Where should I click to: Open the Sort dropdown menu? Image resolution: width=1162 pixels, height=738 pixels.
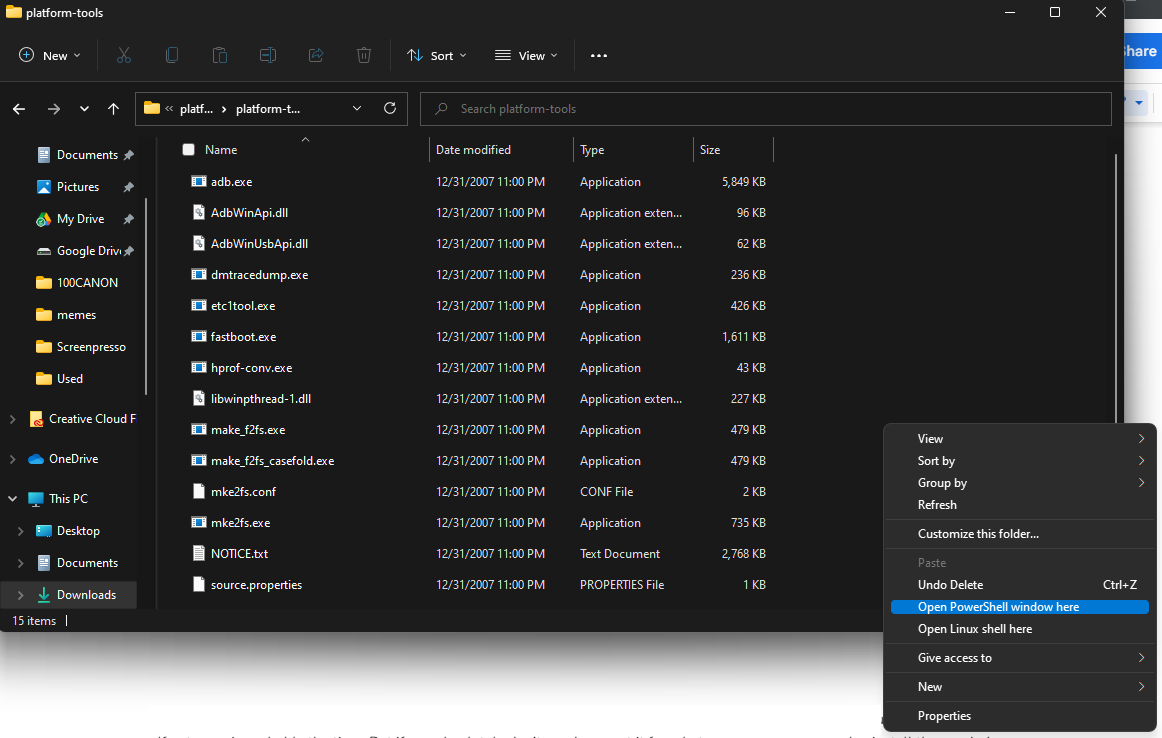(x=437, y=56)
